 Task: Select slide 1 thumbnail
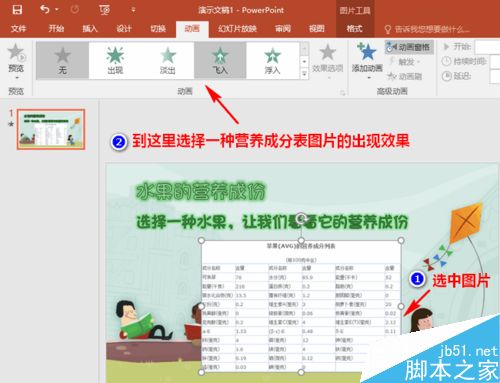point(51,129)
